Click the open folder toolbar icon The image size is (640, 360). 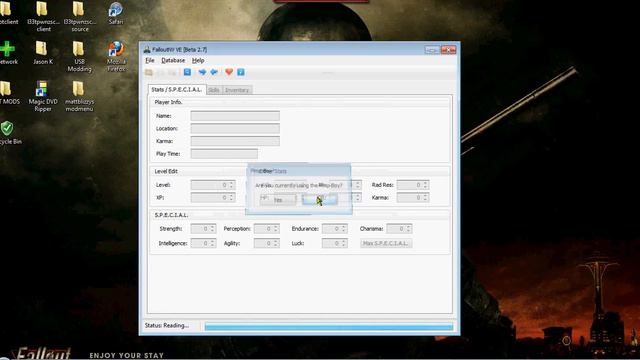[149, 72]
